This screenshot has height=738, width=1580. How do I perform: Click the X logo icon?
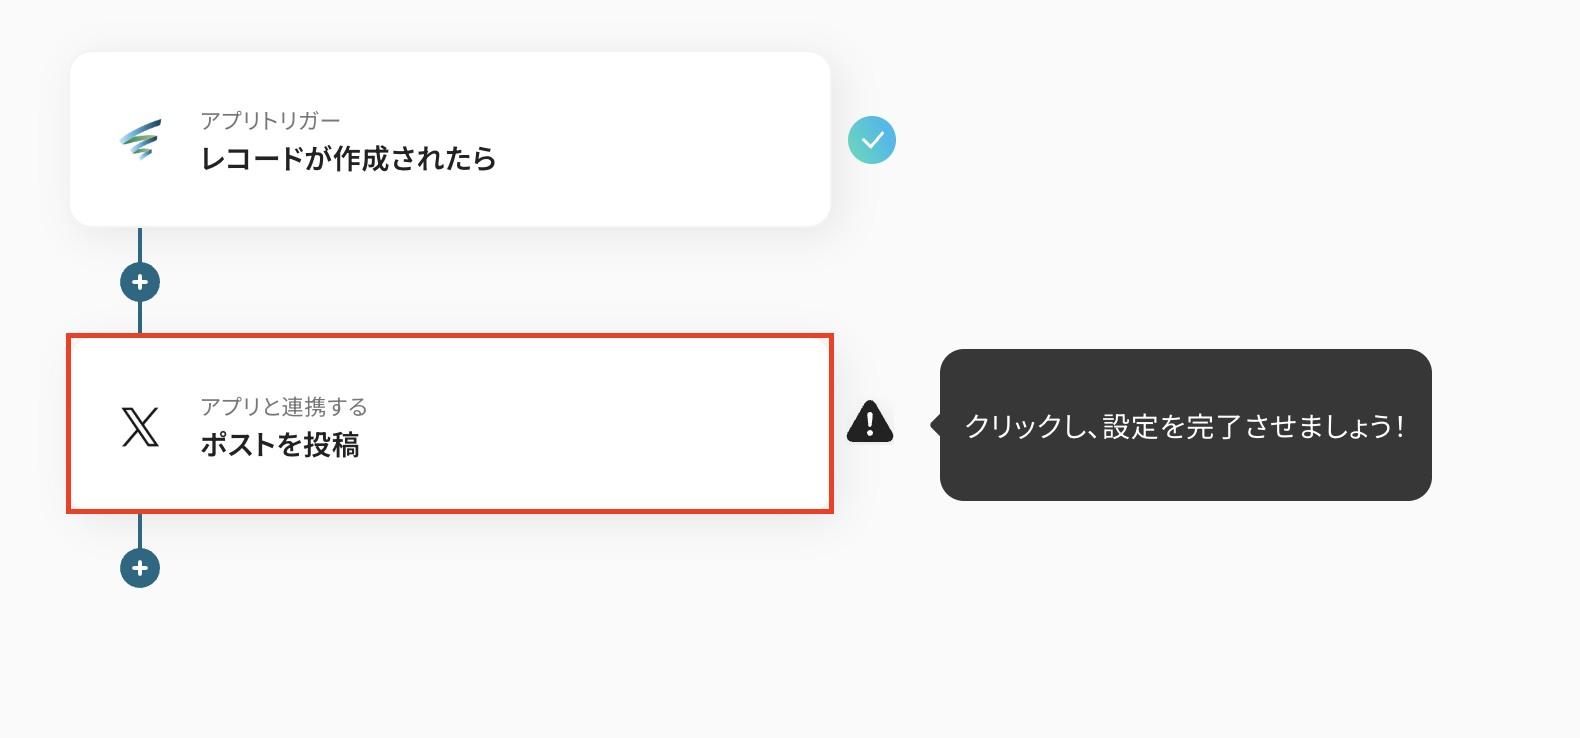click(x=140, y=426)
